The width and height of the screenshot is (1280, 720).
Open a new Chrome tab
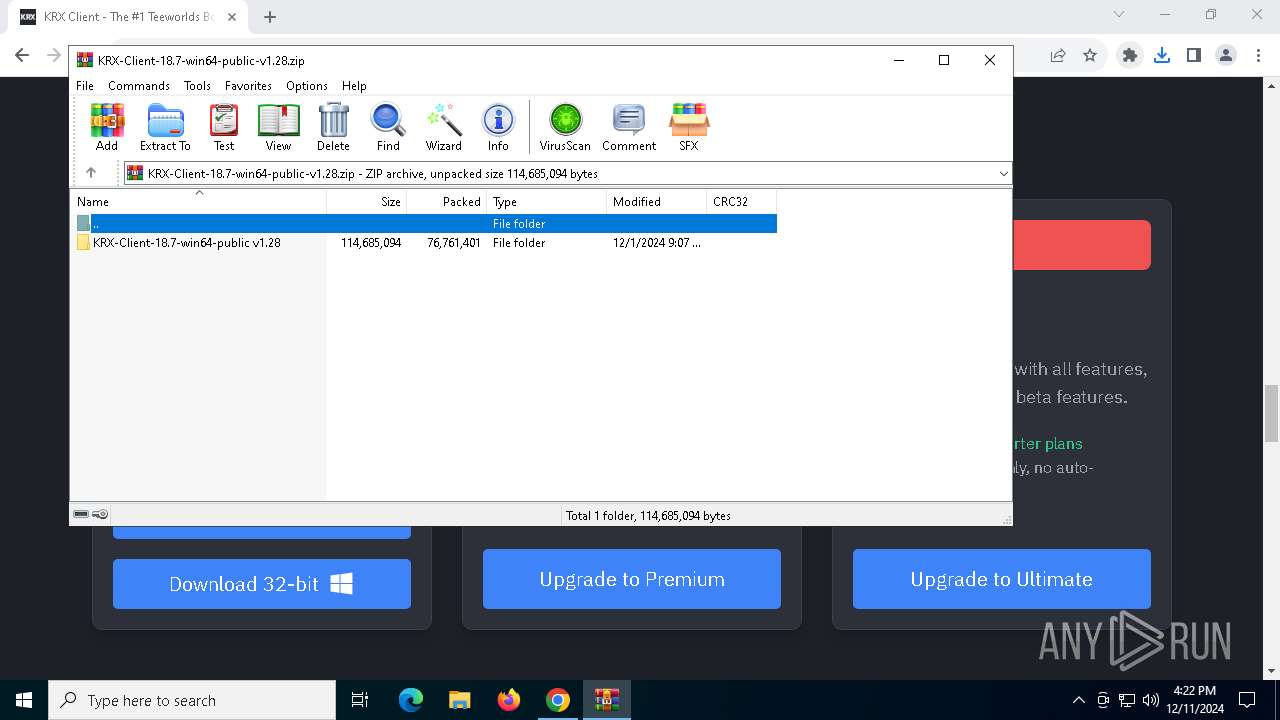(x=270, y=17)
